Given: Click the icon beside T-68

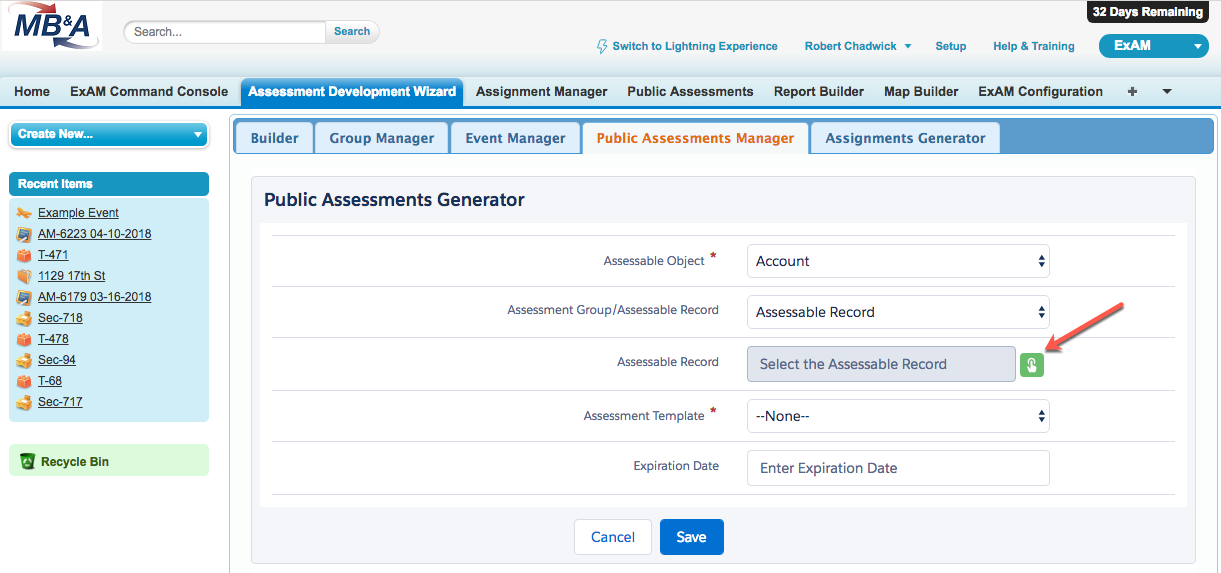Looking at the screenshot, I should click(24, 381).
